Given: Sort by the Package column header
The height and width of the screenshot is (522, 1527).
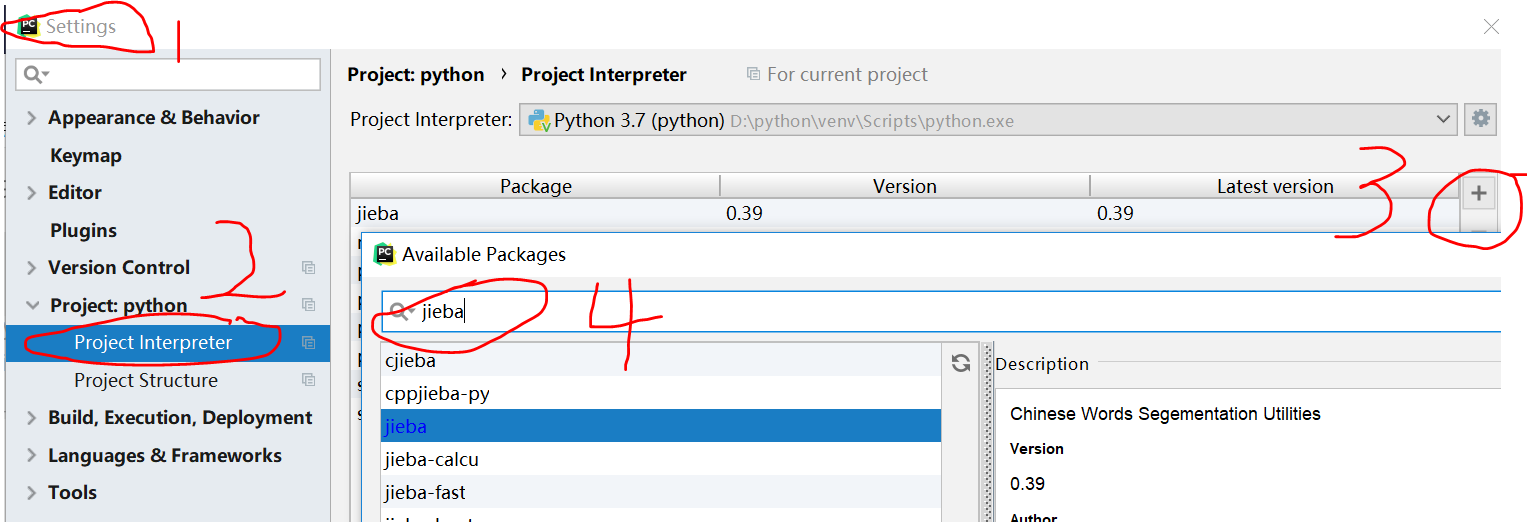Looking at the screenshot, I should click(x=535, y=186).
